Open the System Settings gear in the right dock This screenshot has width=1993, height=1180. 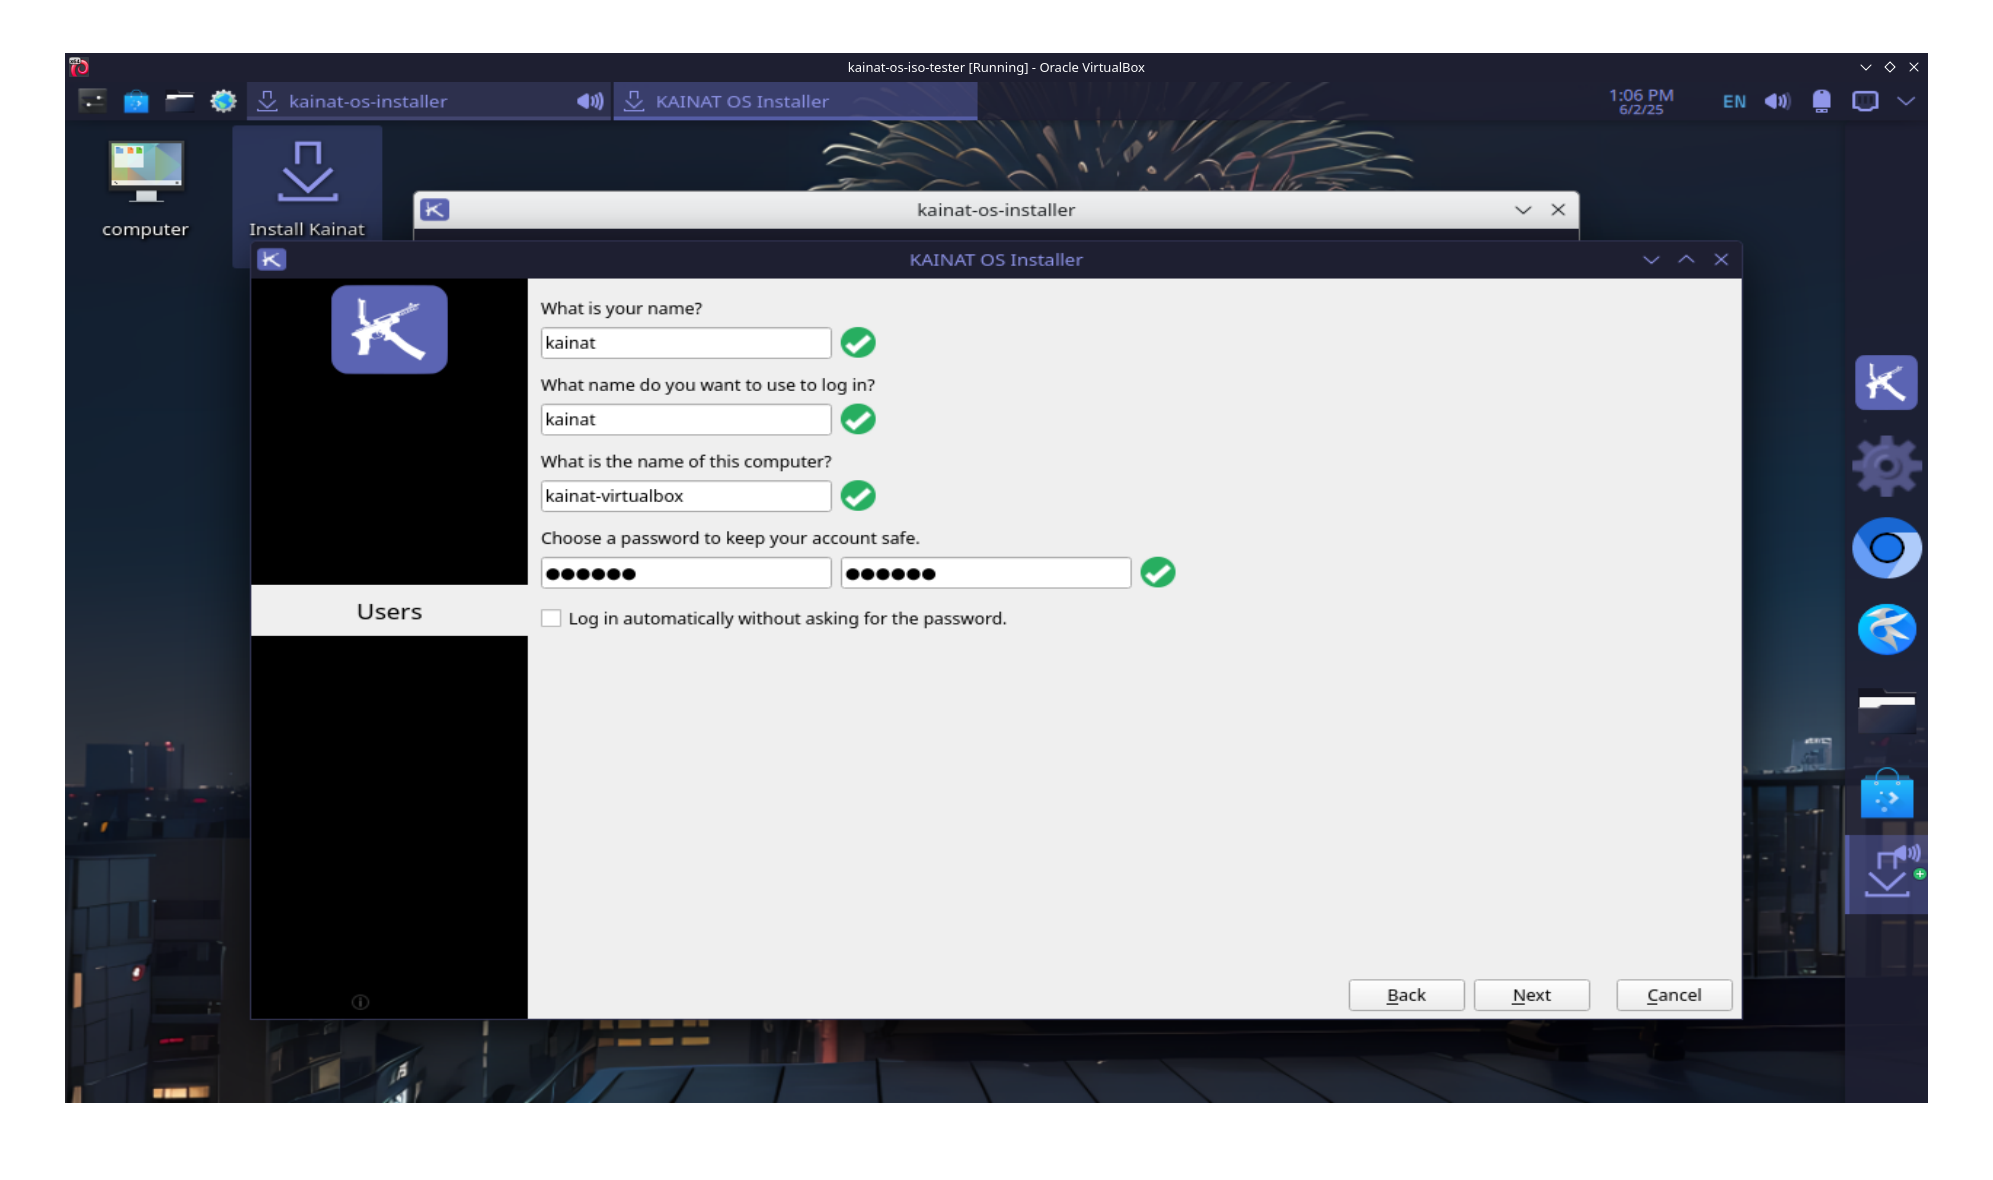1886,466
